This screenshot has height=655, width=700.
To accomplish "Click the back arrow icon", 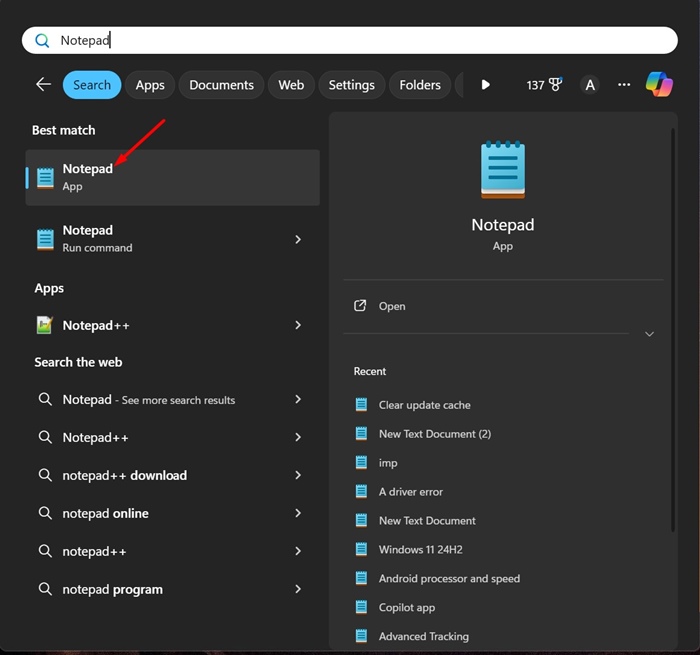I will coord(43,85).
